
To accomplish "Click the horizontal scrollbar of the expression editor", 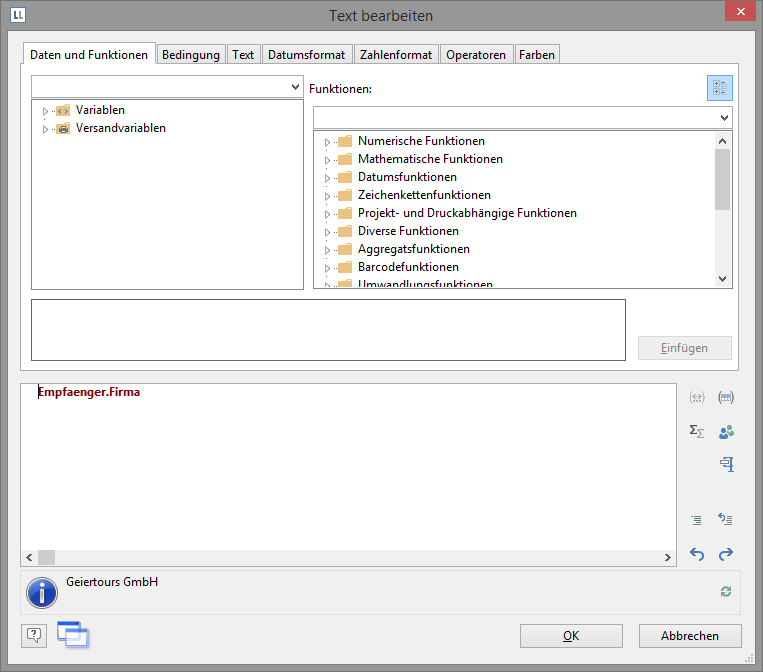I will pyautogui.click(x=348, y=557).
